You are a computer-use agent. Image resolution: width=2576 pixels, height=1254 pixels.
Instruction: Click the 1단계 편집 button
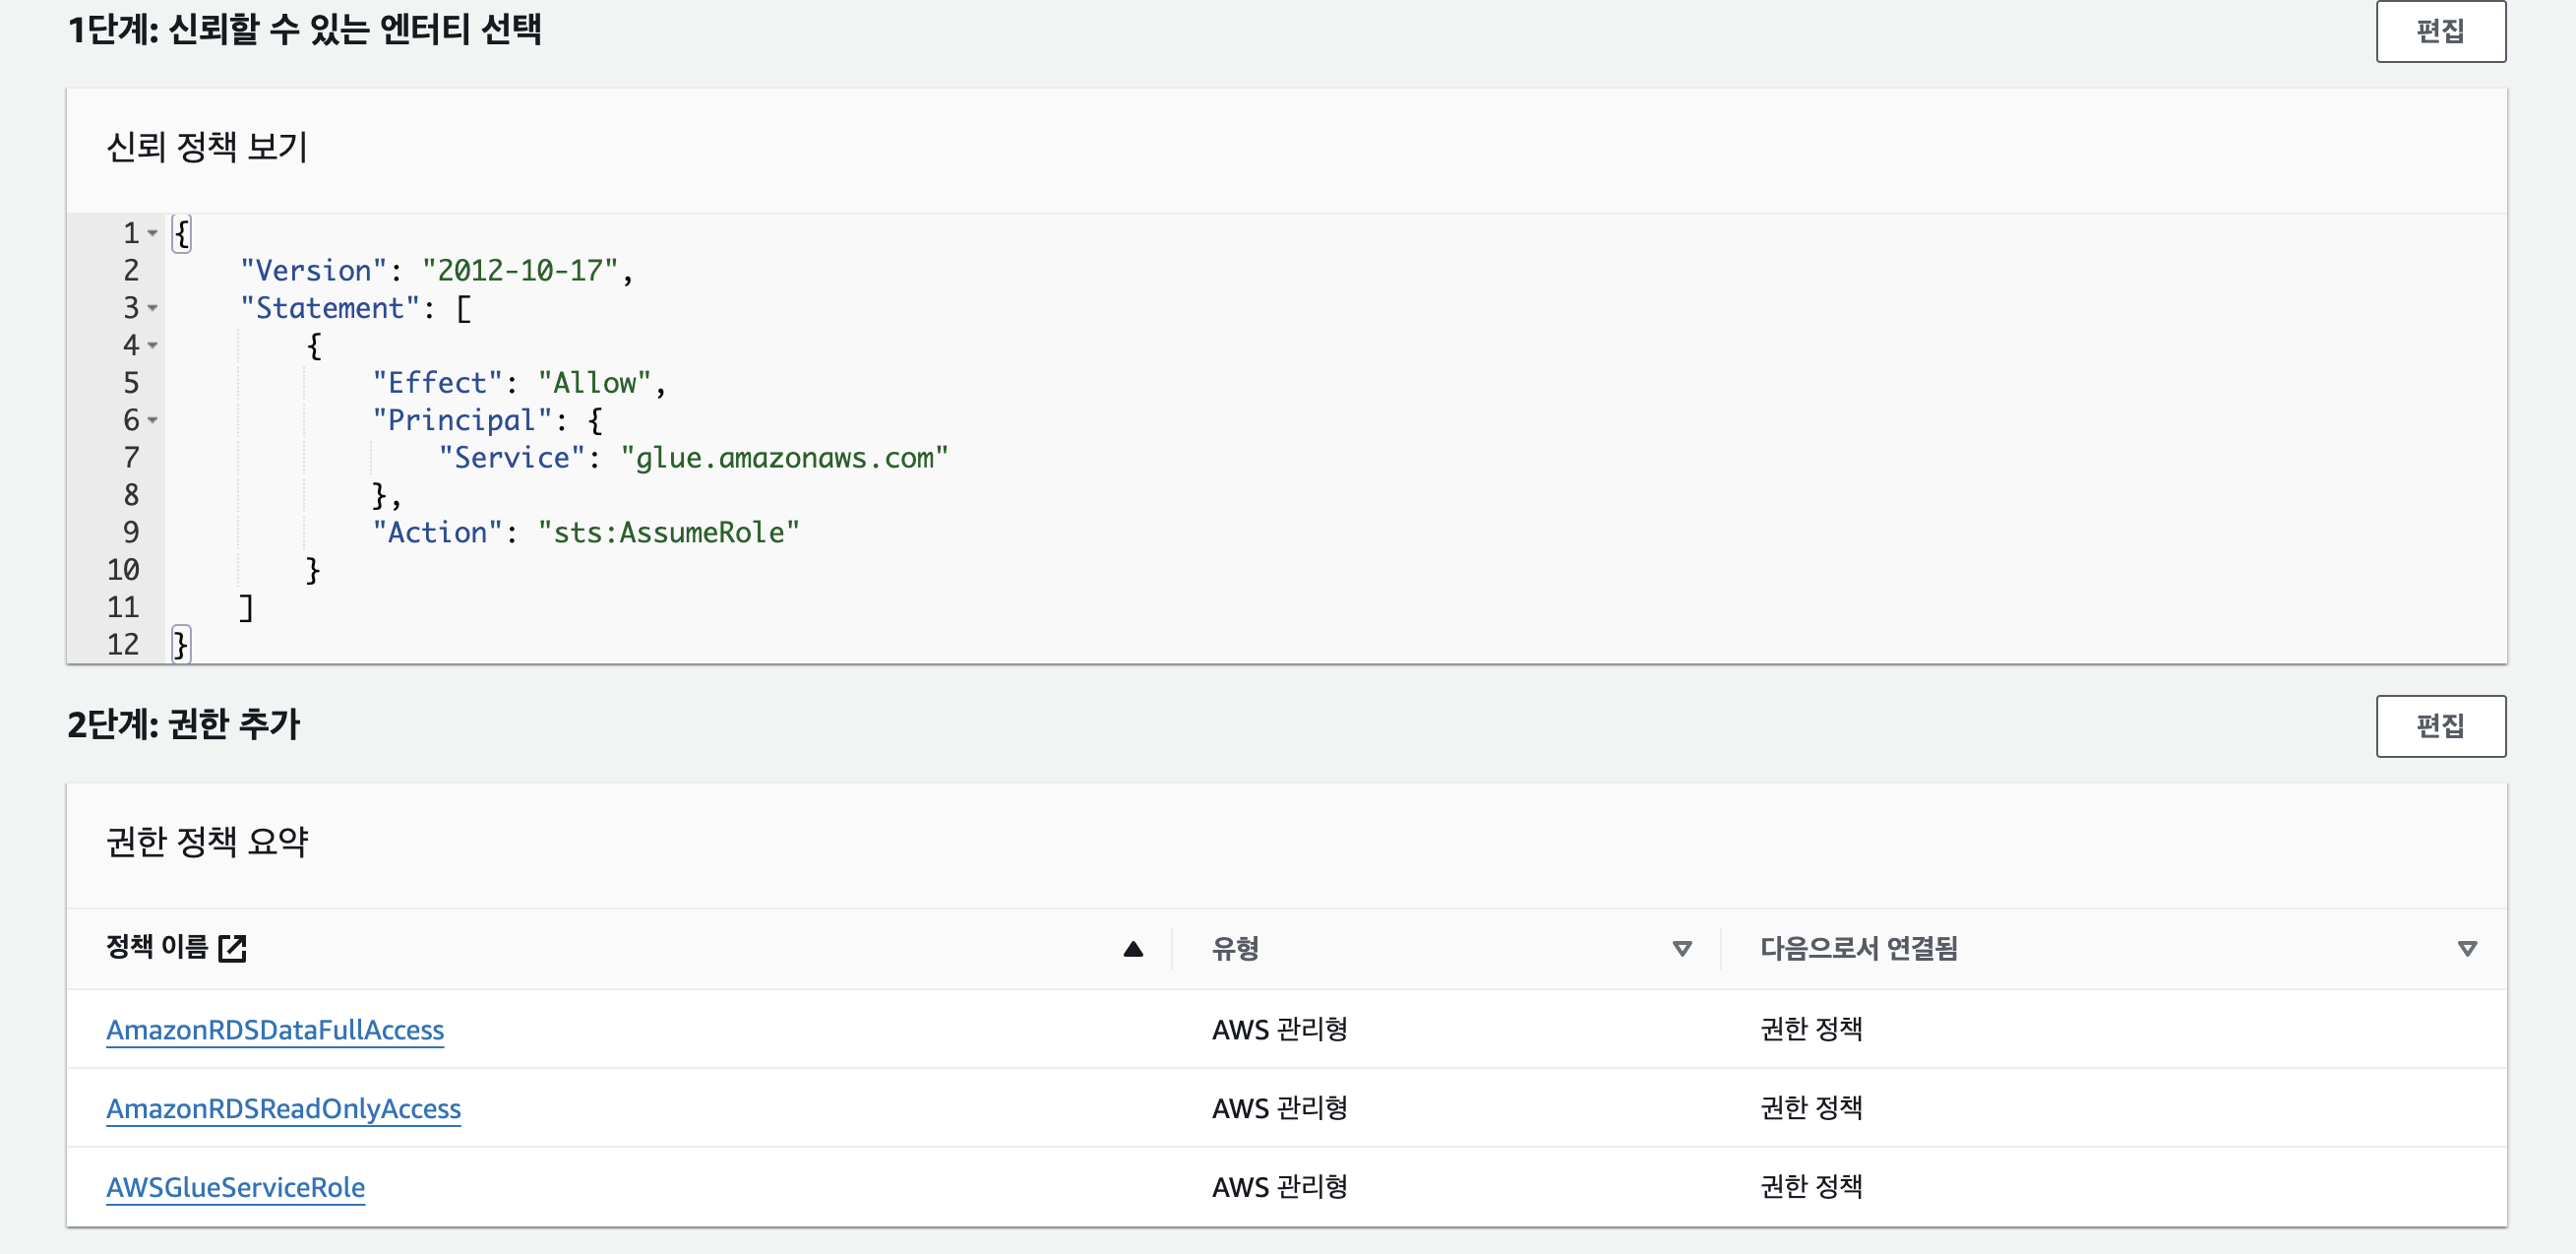click(2439, 31)
